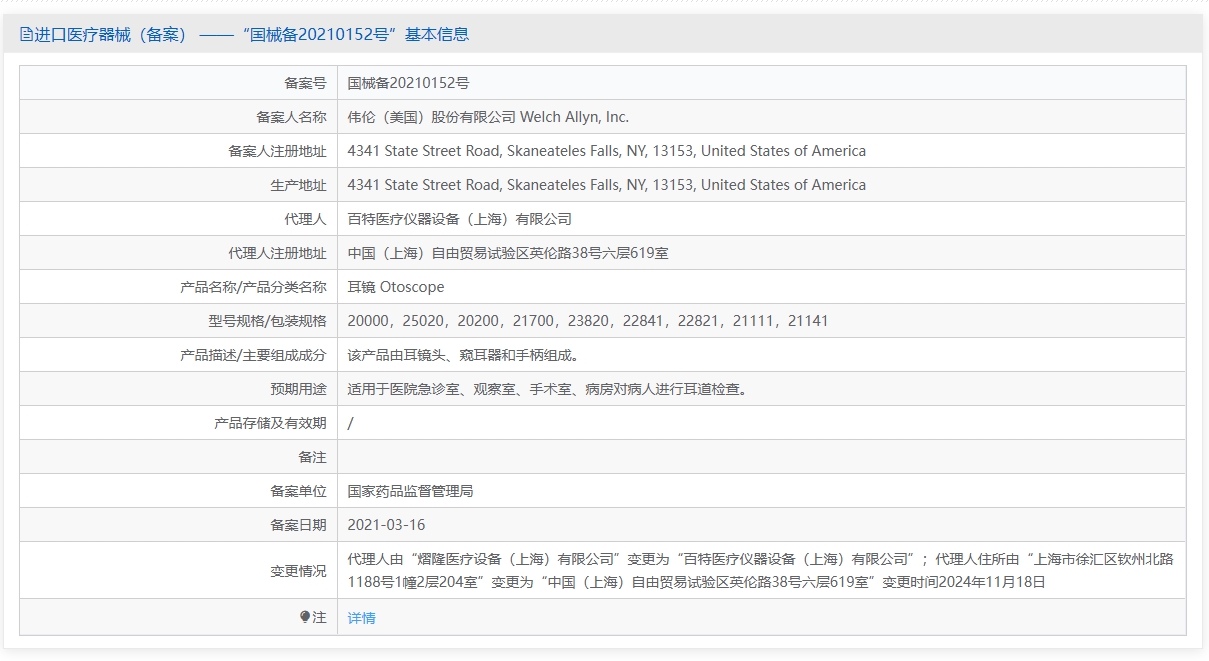Click the 变更情况 row label
The height and width of the screenshot is (661, 1209).
pos(298,571)
